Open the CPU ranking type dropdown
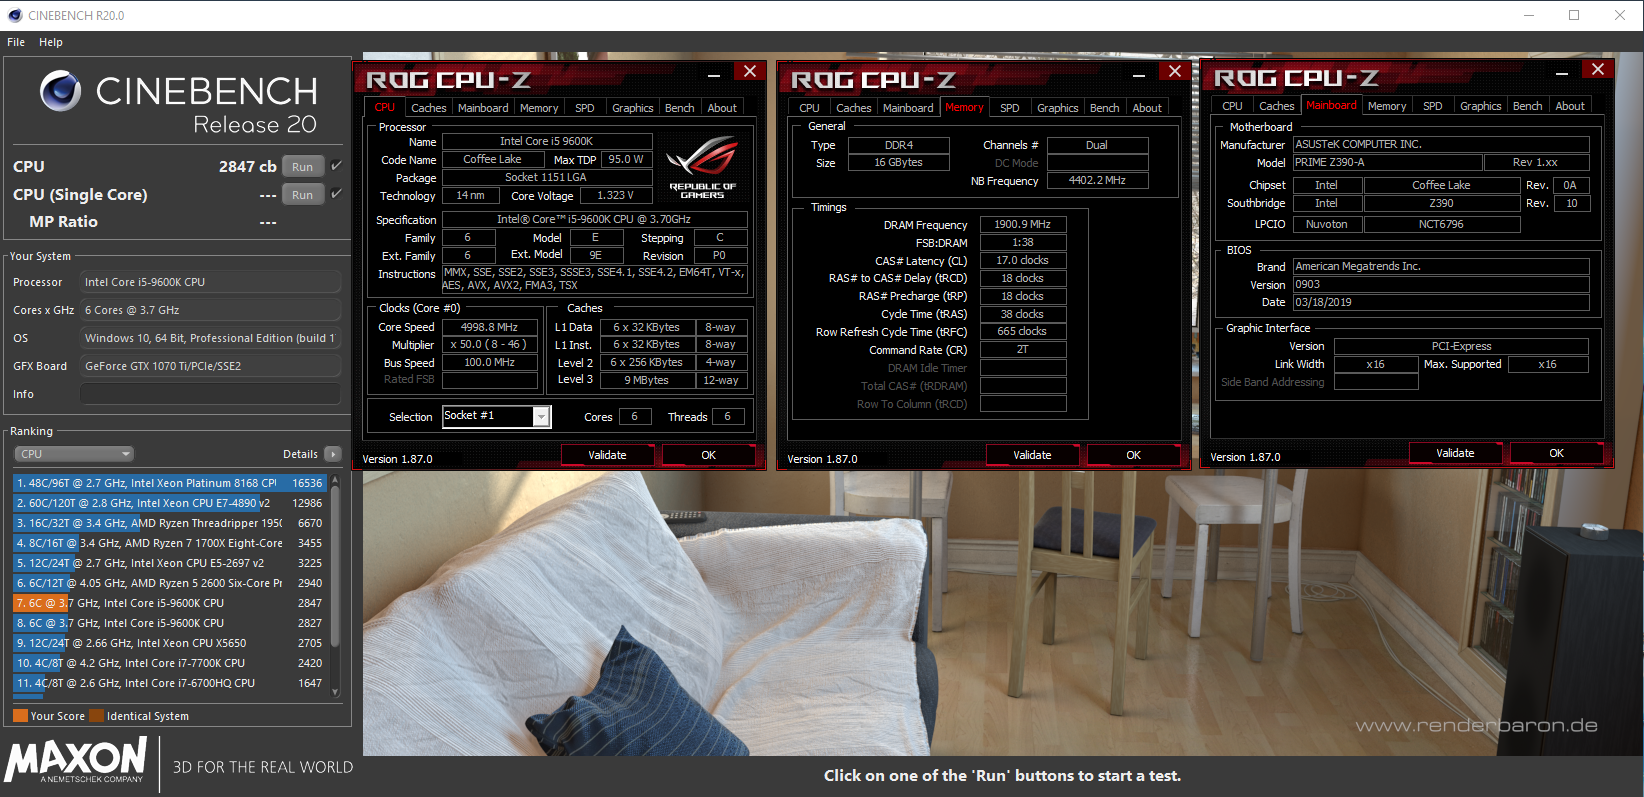The width and height of the screenshot is (1644, 797). pos(74,454)
